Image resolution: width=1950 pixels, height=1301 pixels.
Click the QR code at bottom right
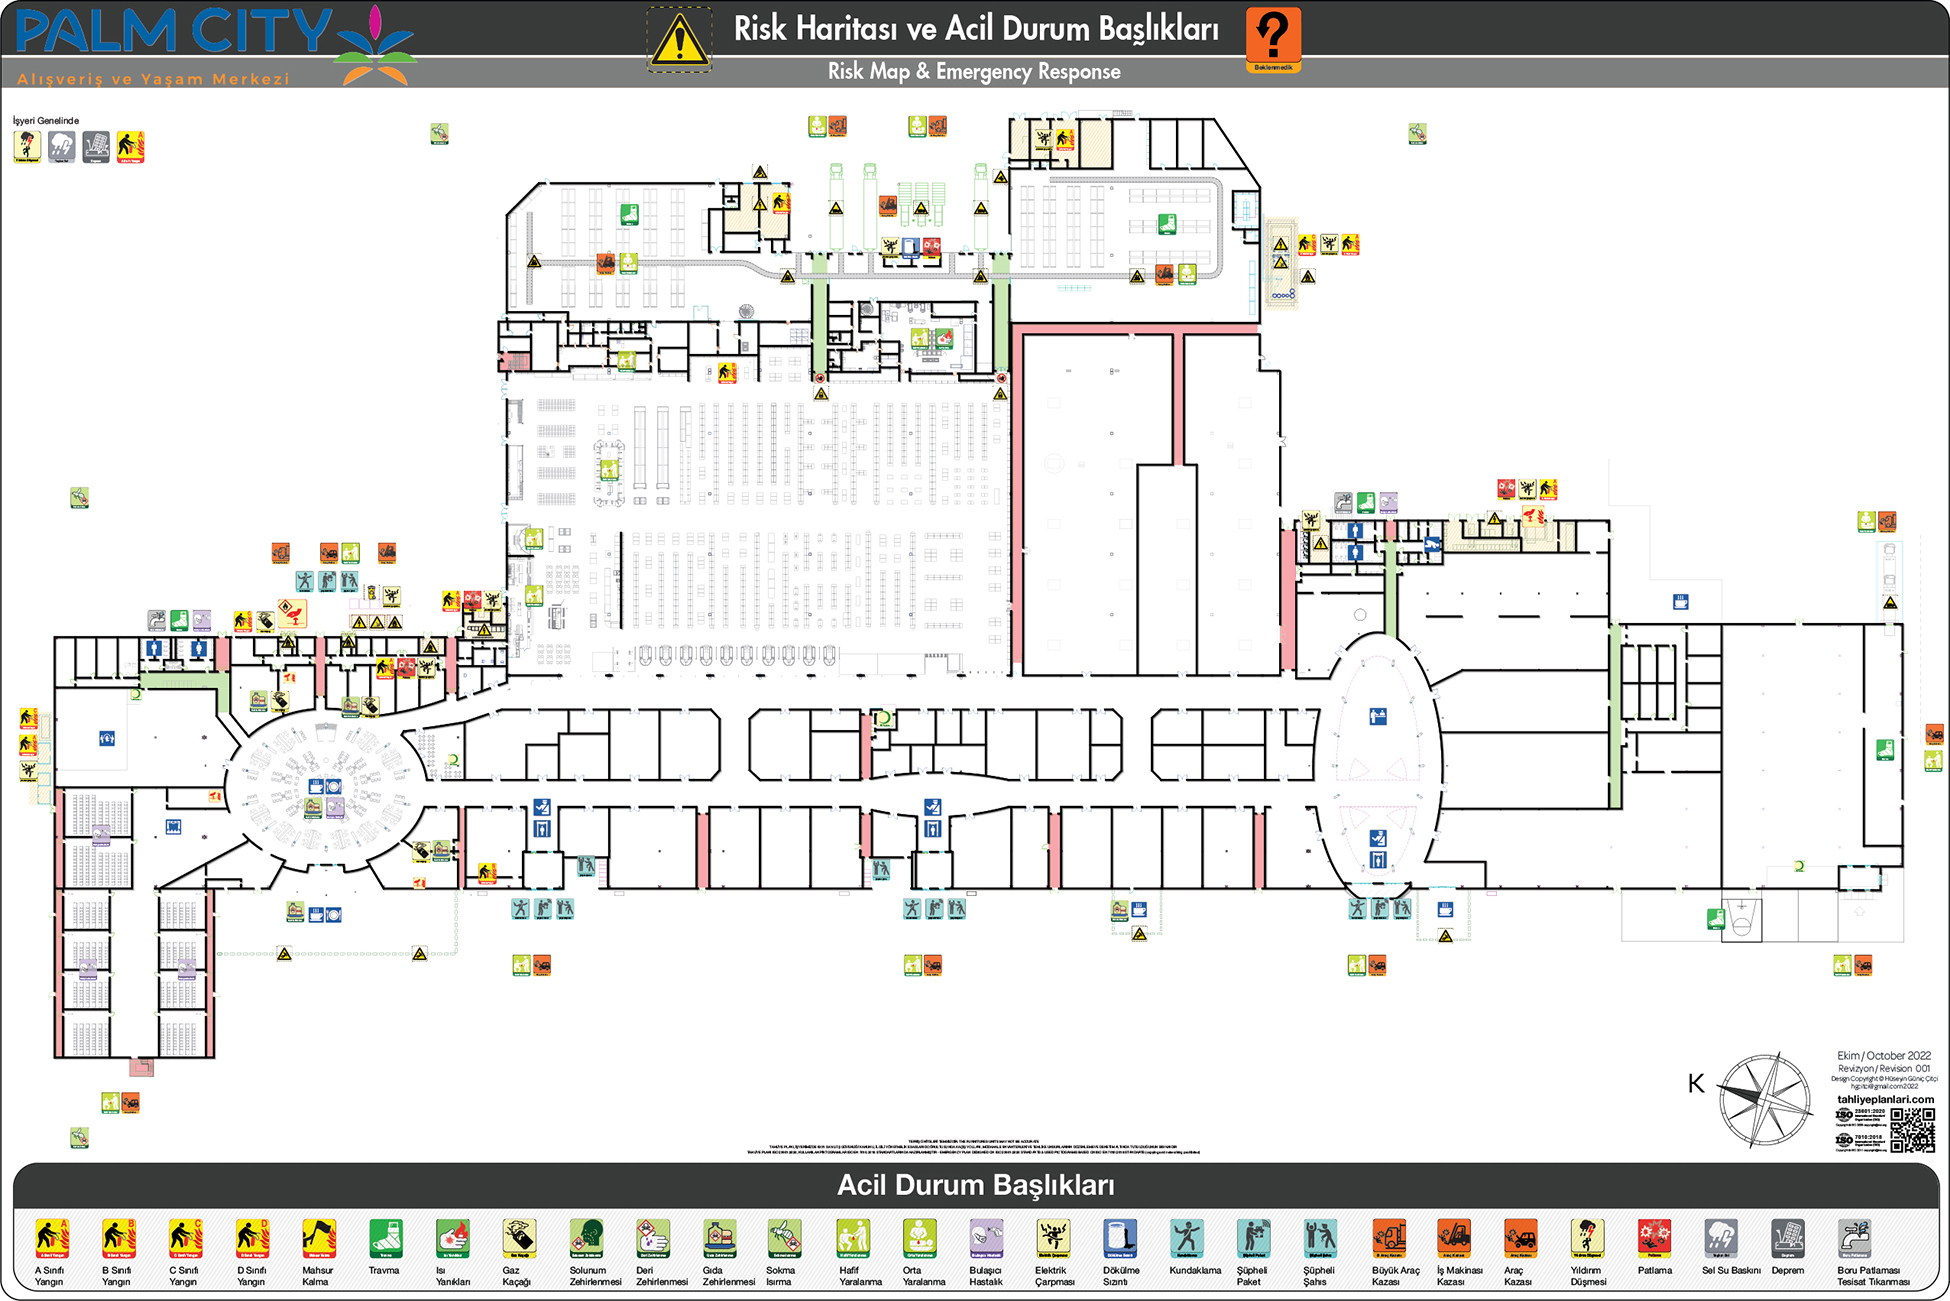(x=1912, y=1129)
